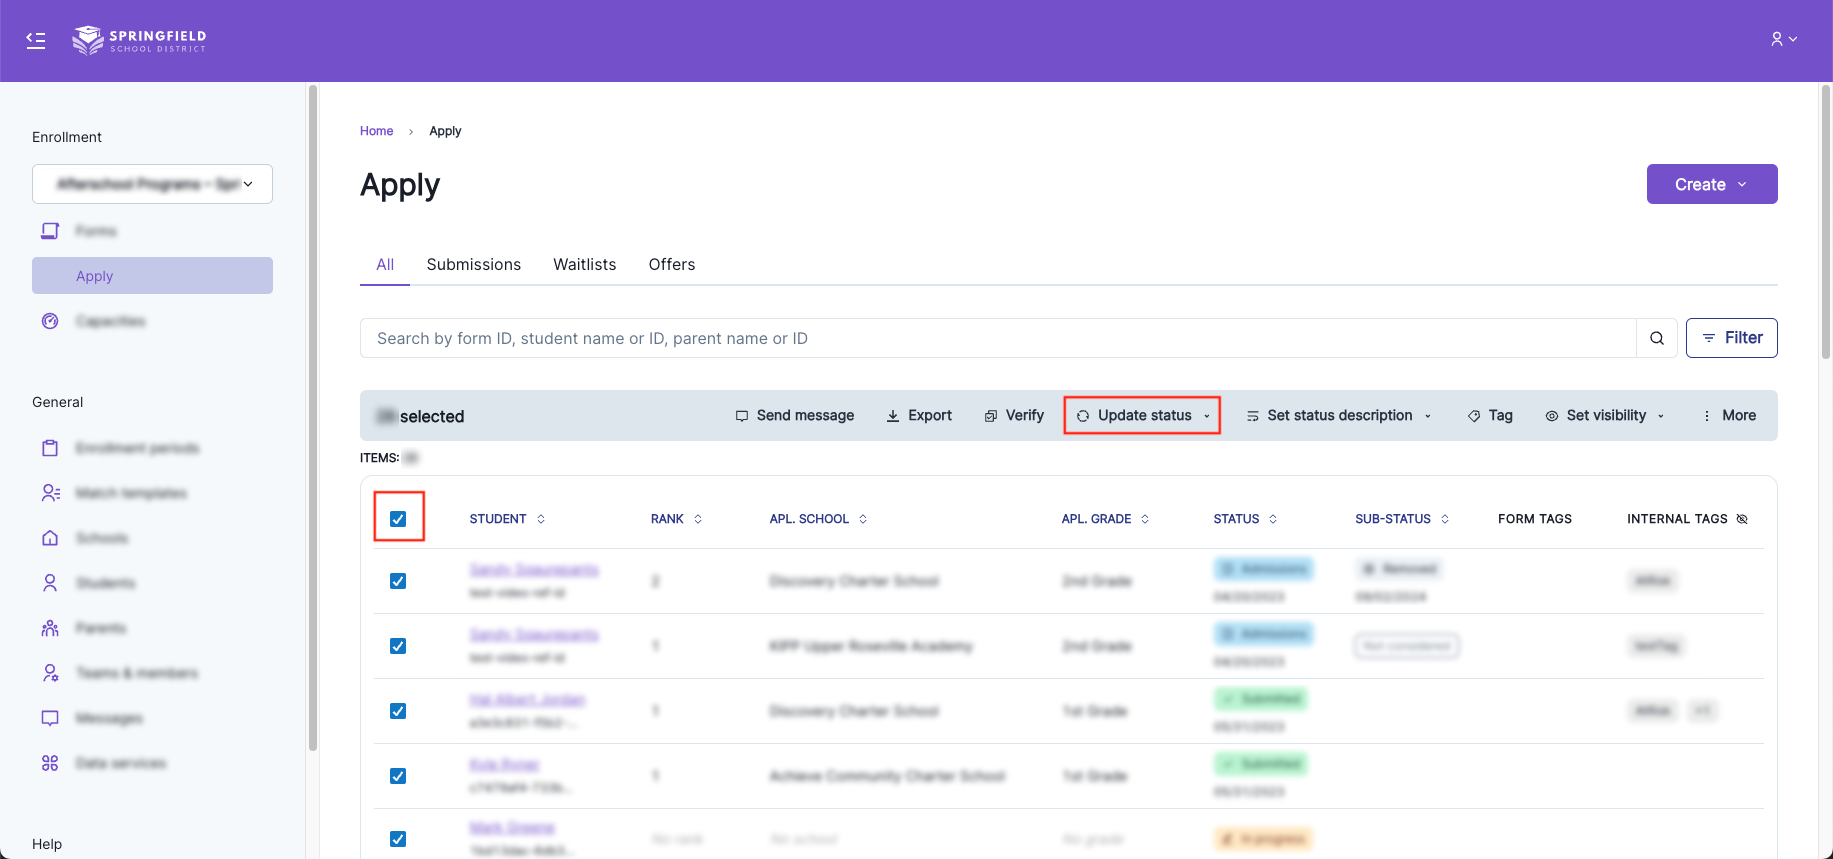Go to Home breadcrumb link

coord(376,131)
